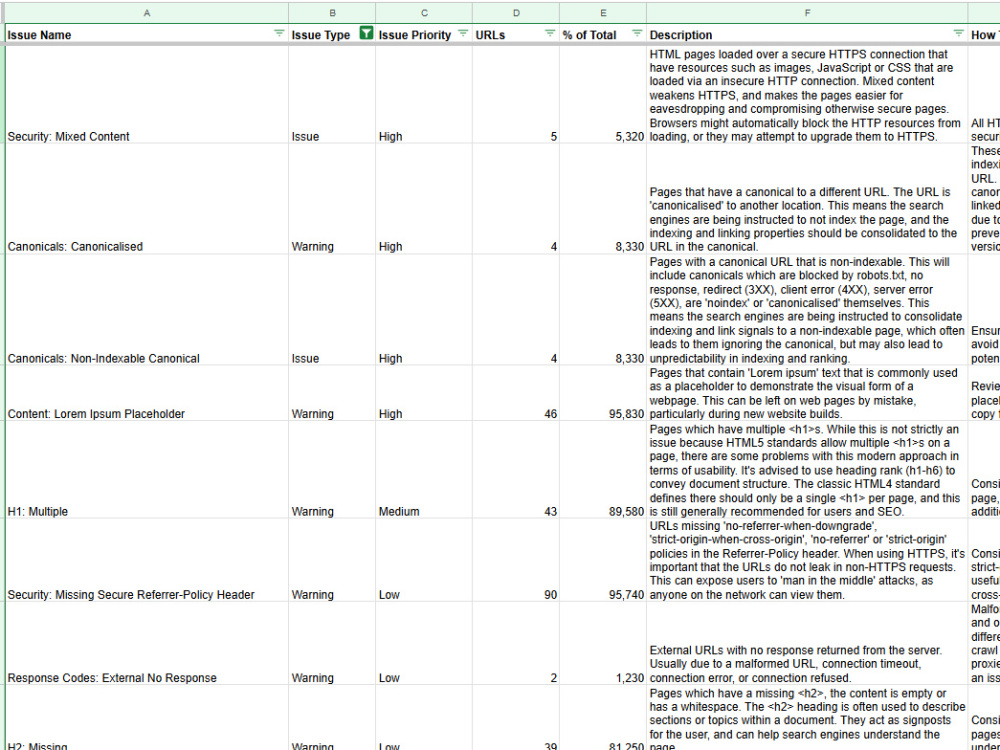
Task: Click the '% of Total' header cell
Action: [x=603, y=34]
